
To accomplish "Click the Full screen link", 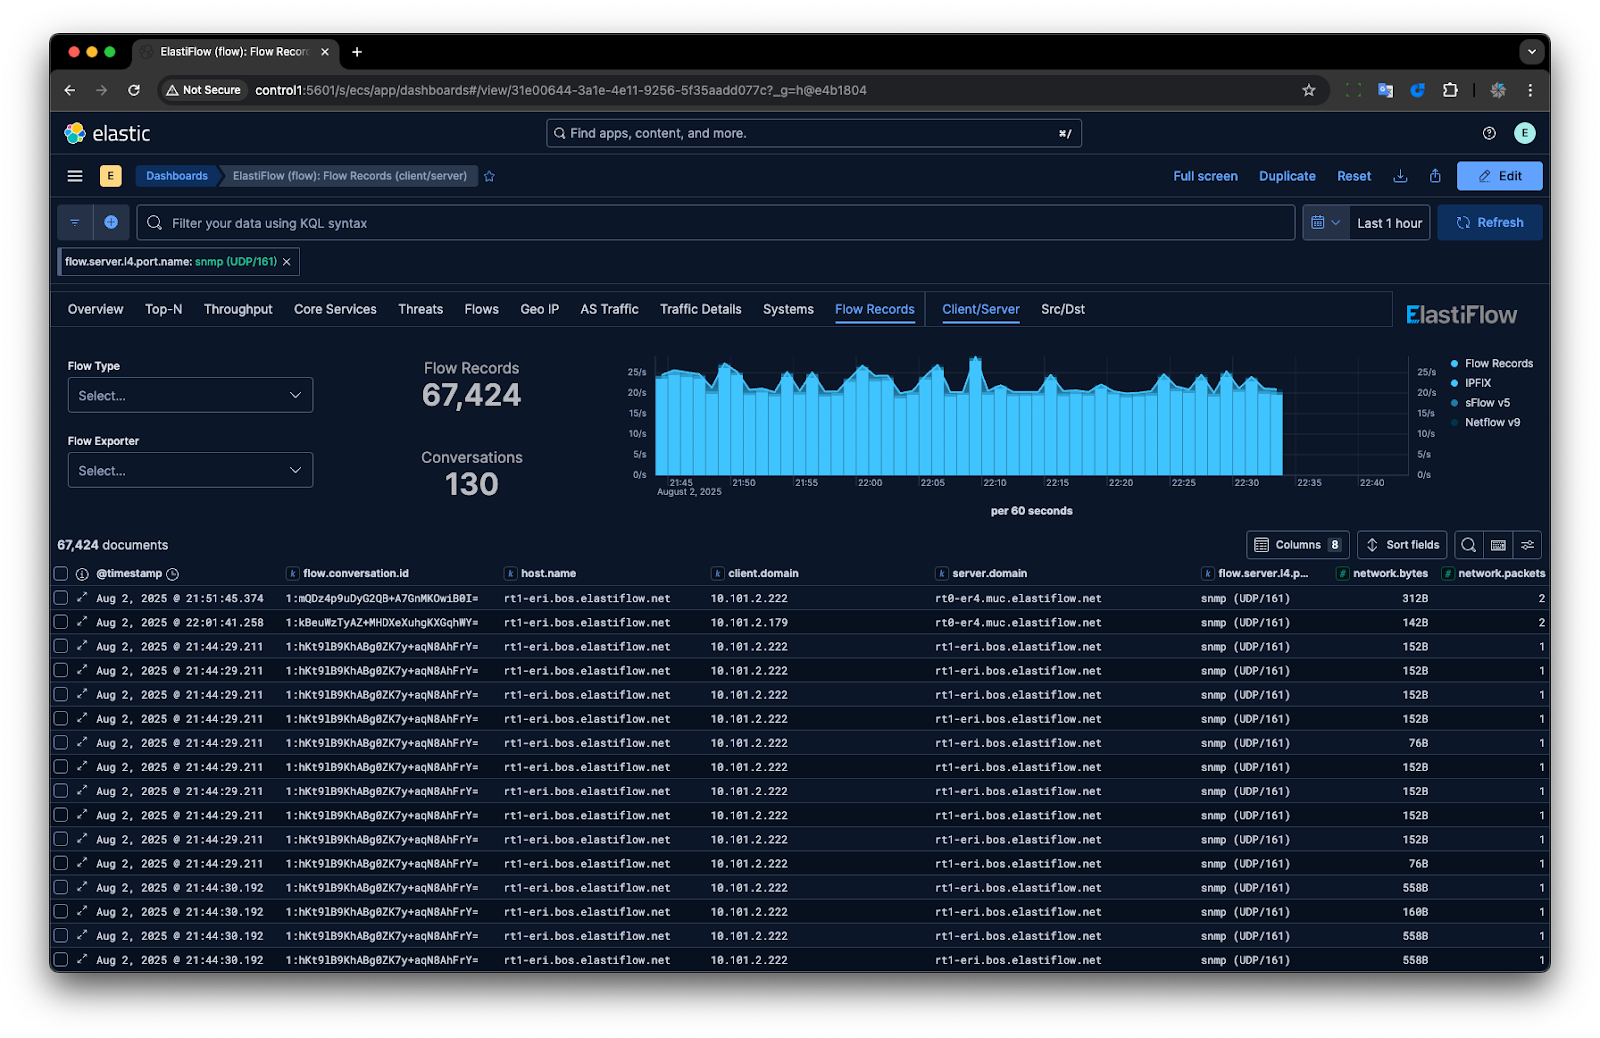I will tap(1205, 176).
